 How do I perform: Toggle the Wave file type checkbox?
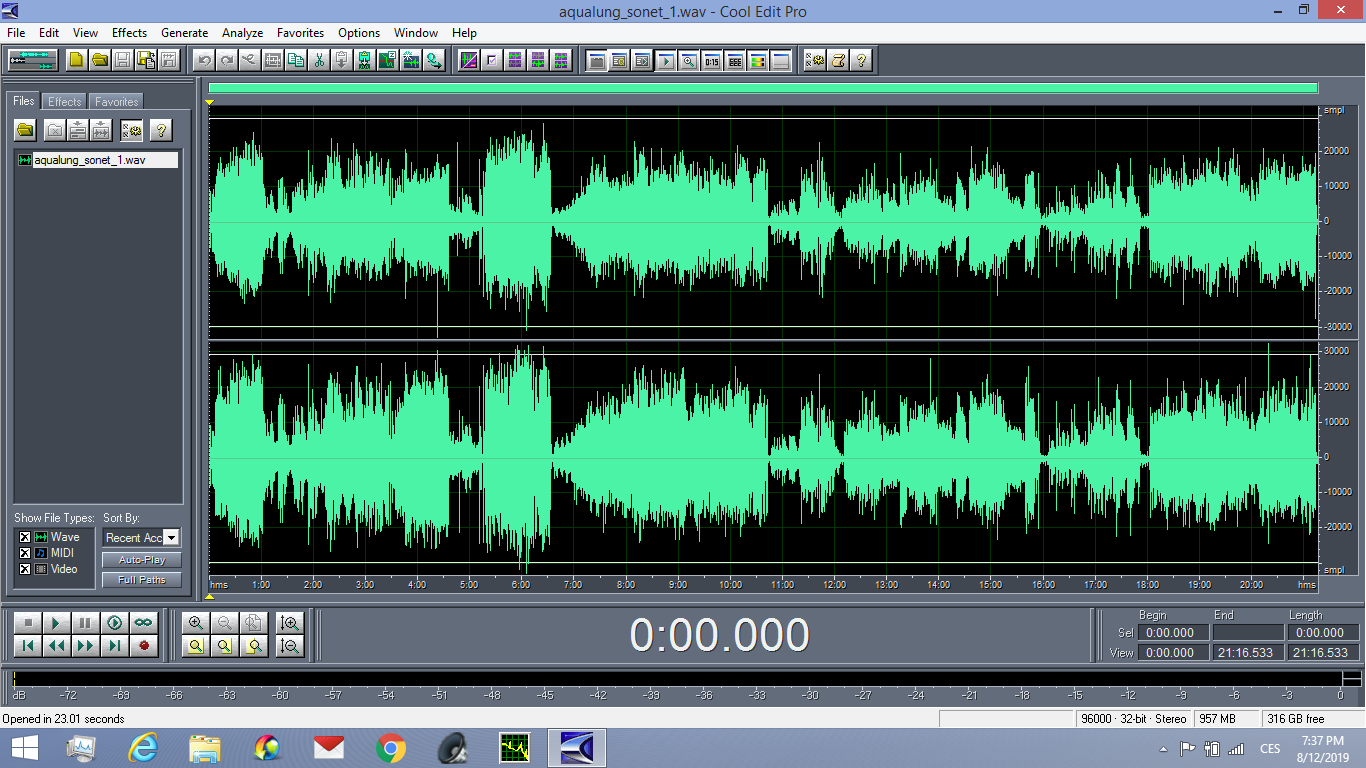coord(25,537)
